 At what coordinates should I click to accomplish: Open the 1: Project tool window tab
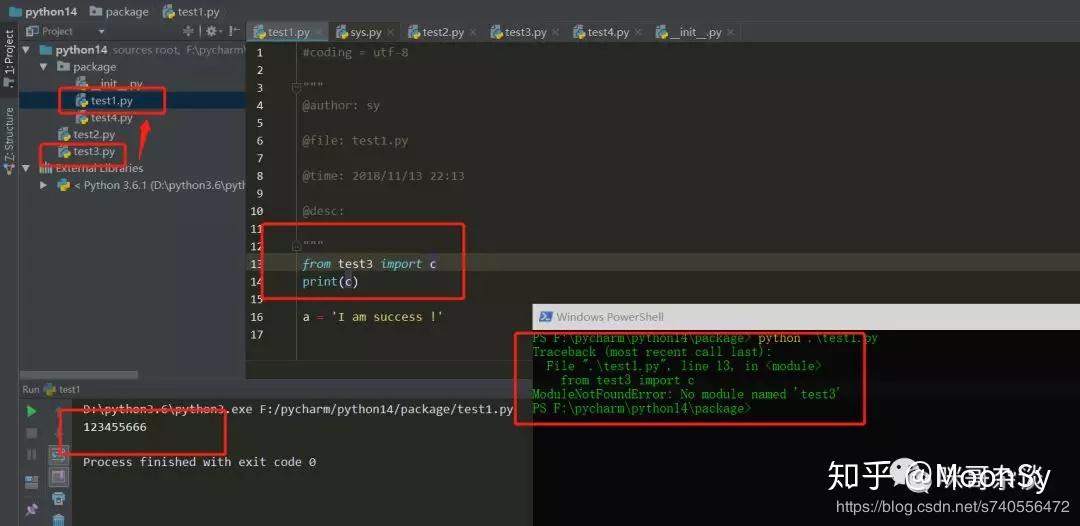click(9, 58)
